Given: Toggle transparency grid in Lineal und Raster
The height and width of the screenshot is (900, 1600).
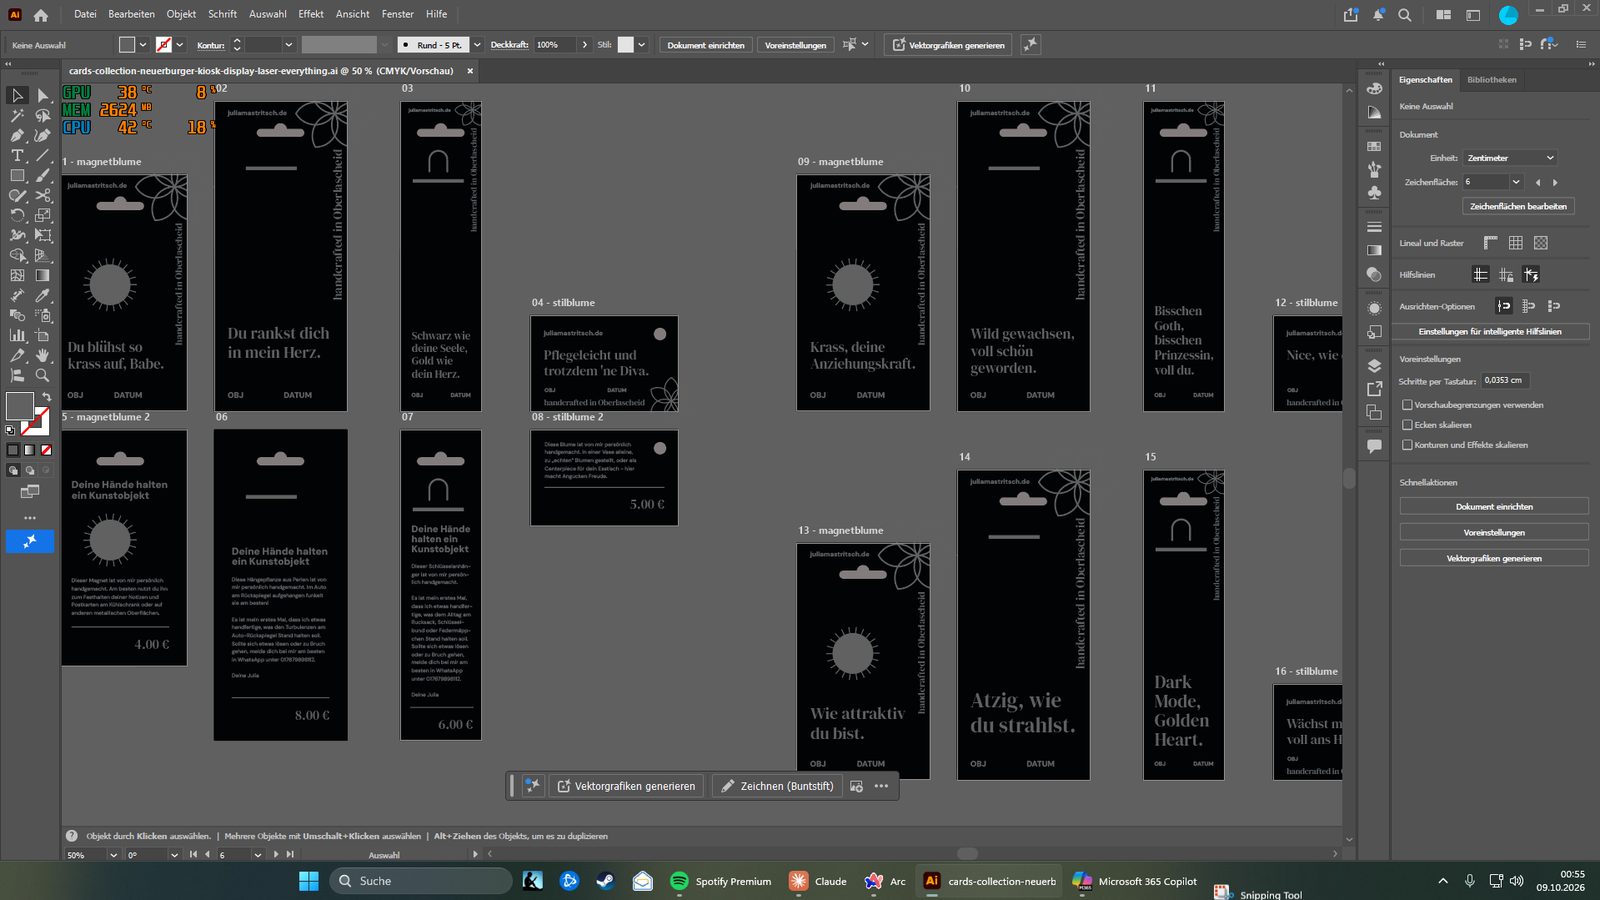Looking at the screenshot, I should (1540, 243).
